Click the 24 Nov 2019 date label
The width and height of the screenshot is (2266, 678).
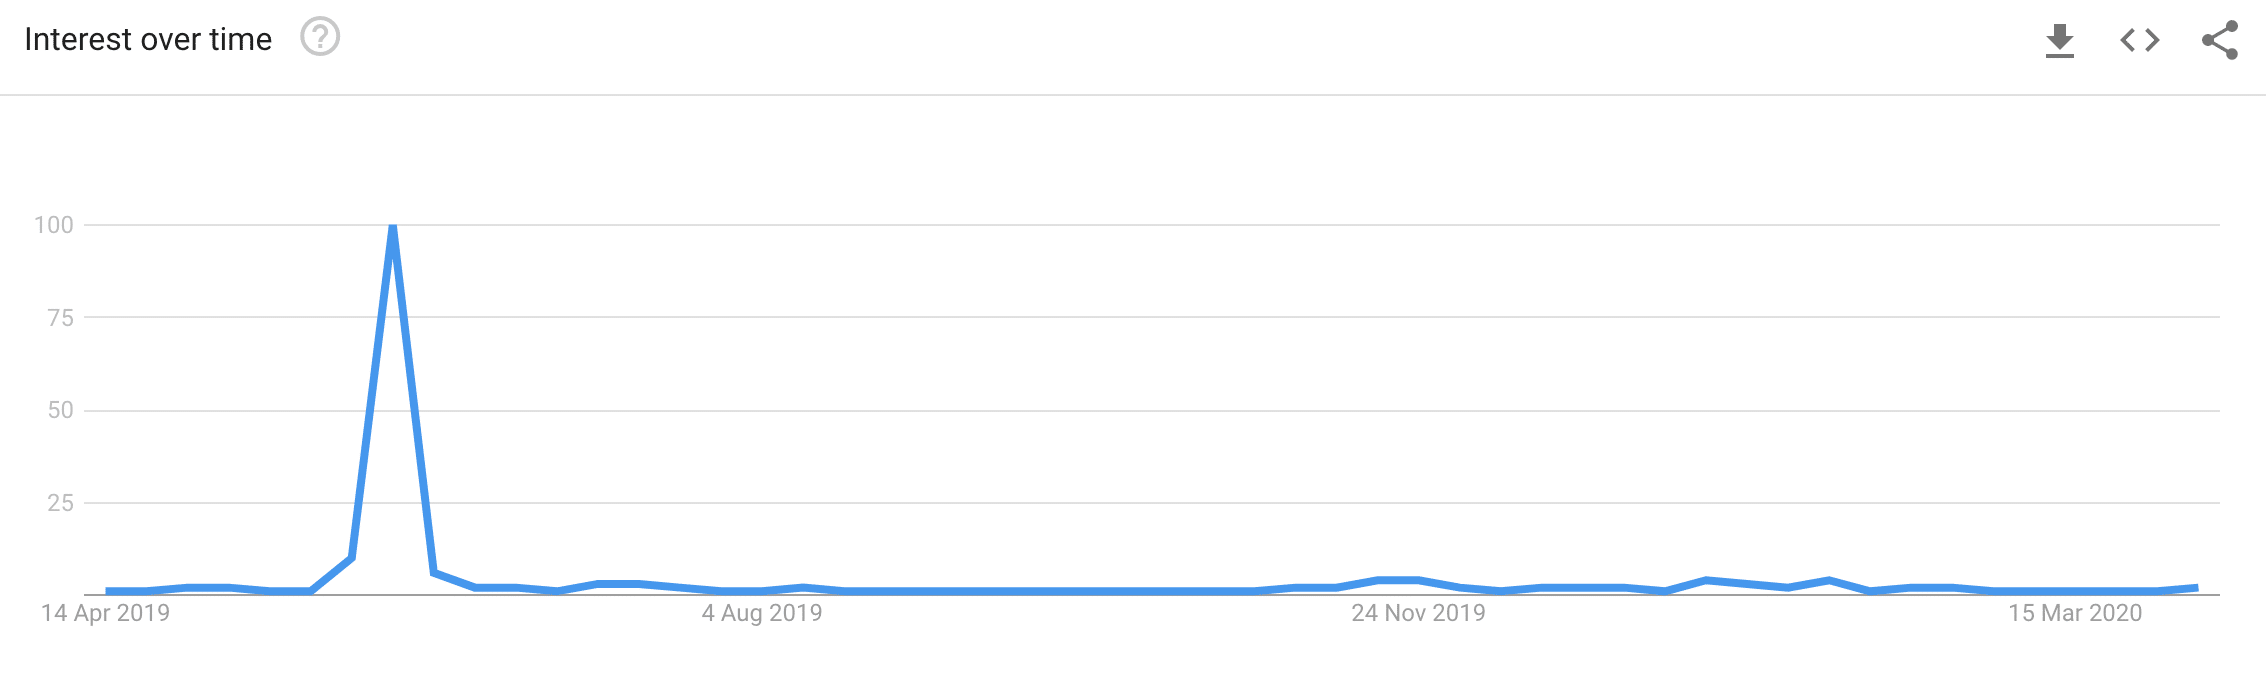click(x=1418, y=613)
